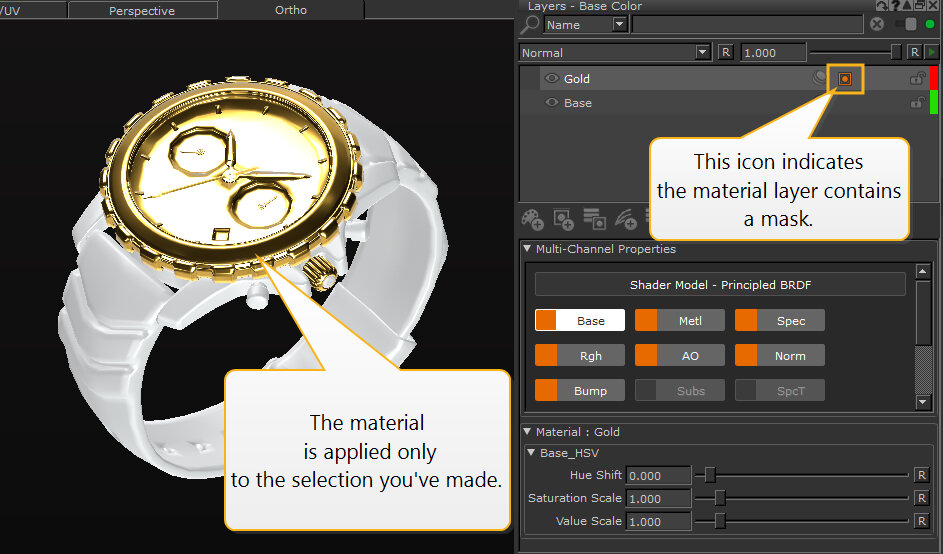Screen dimensions: 943x554
Task: Click the add mask layer icon
Action: point(563,217)
